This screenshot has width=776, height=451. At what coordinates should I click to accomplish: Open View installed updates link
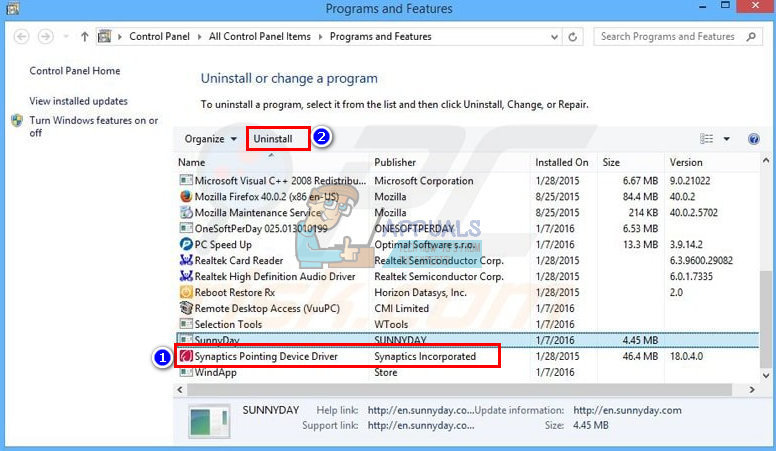tap(78, 101)
